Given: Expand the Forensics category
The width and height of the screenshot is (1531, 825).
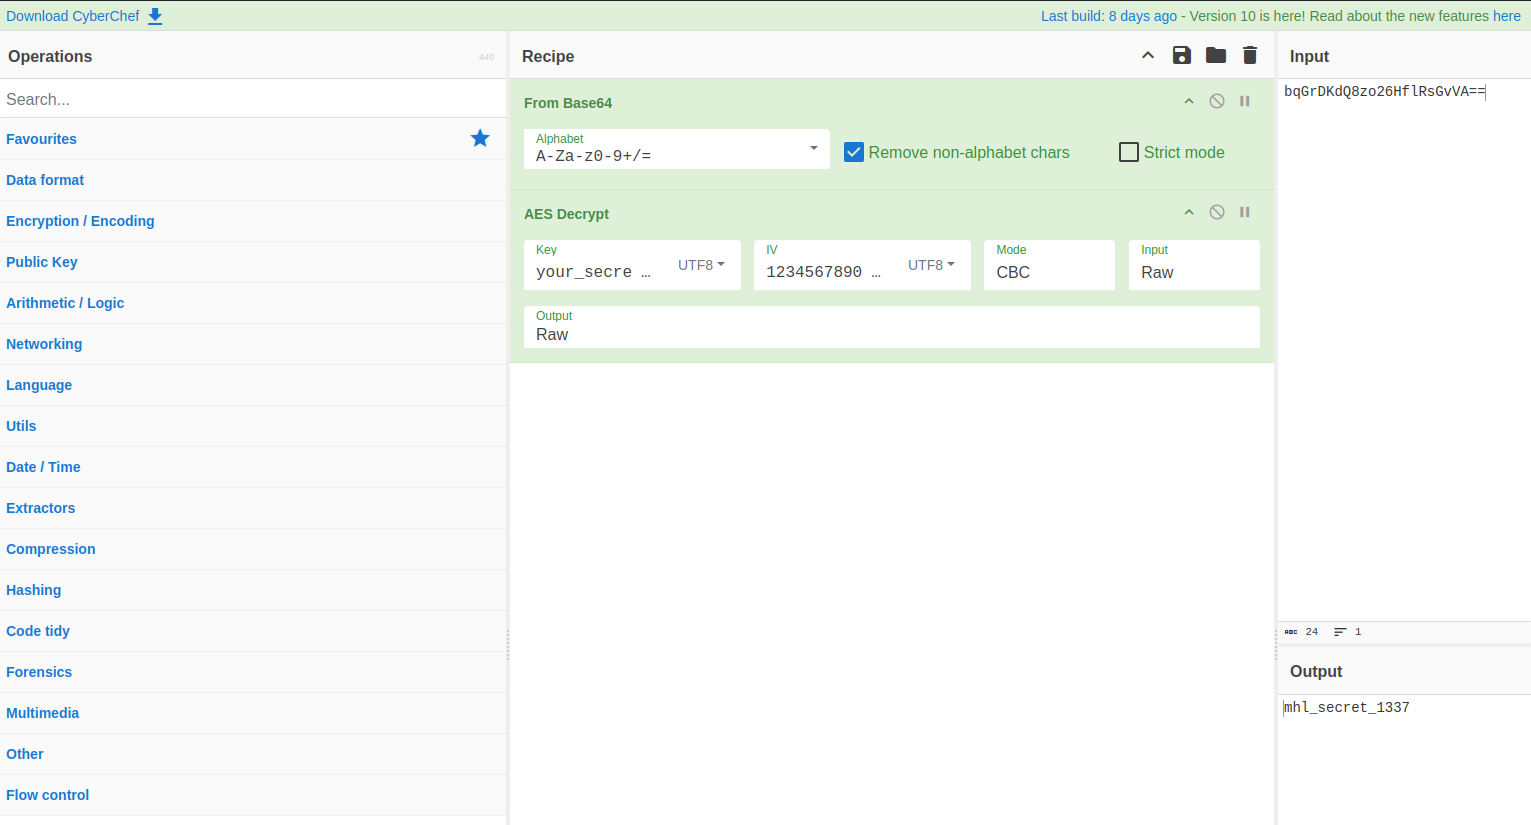Looking at the screenshot, I should [253, 672].
